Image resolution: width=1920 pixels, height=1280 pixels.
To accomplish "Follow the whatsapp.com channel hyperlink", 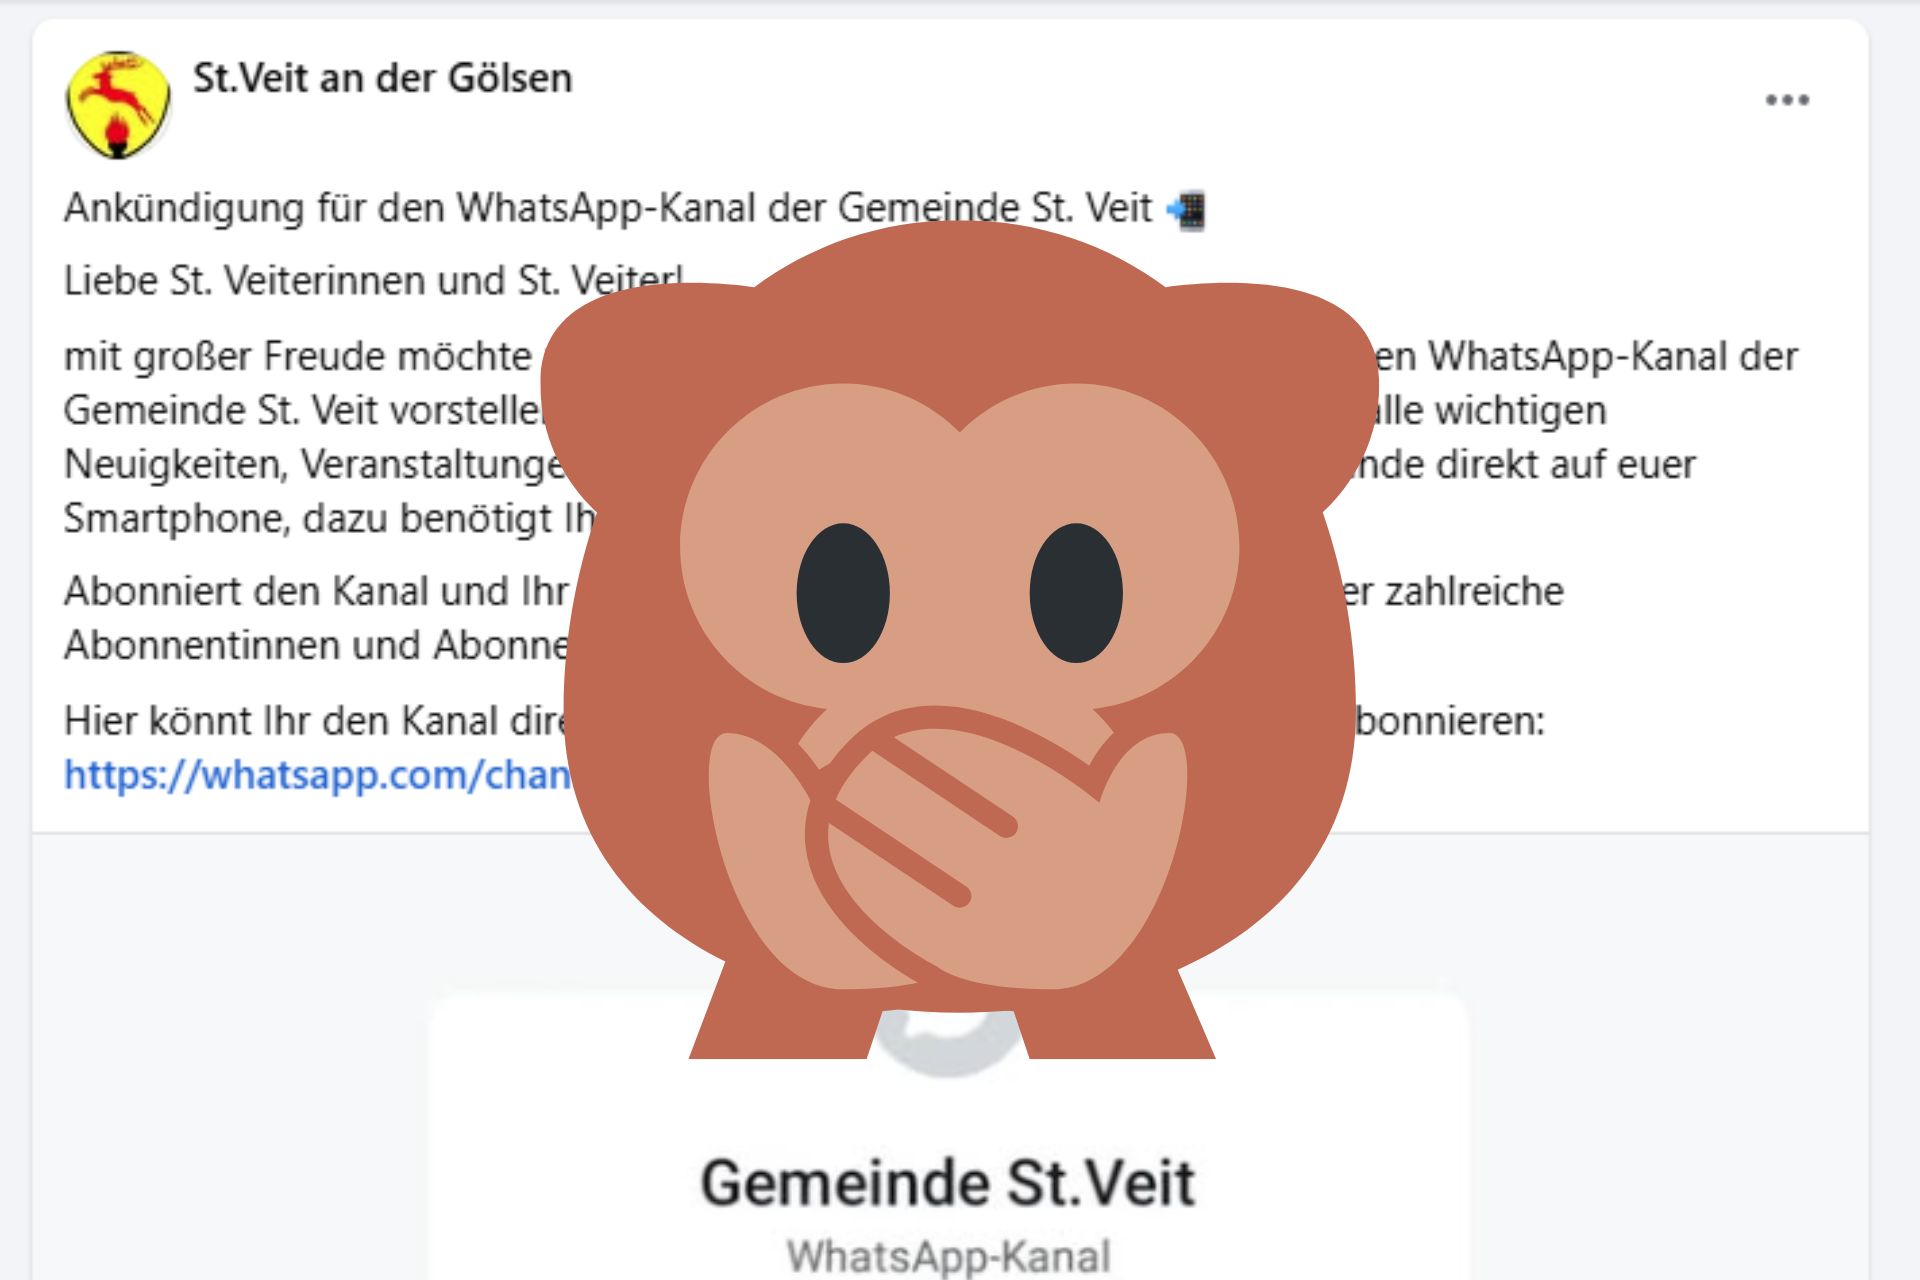I will coord(317,775).
